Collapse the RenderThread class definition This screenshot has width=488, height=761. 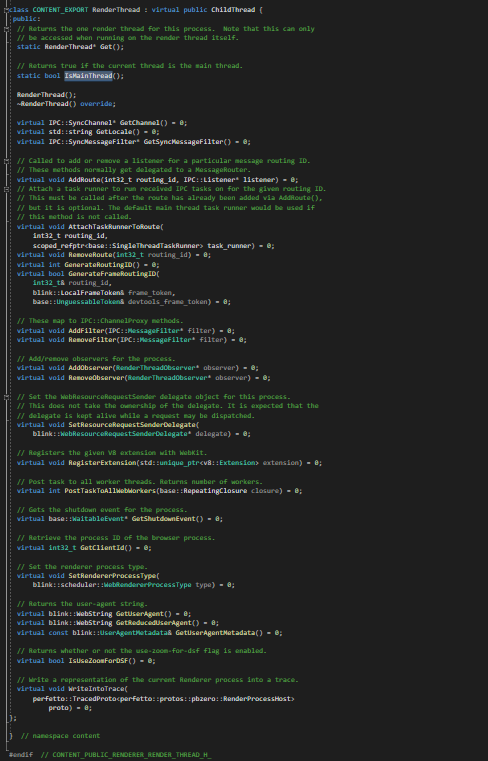pyautogui.click(x=6, y=10)
